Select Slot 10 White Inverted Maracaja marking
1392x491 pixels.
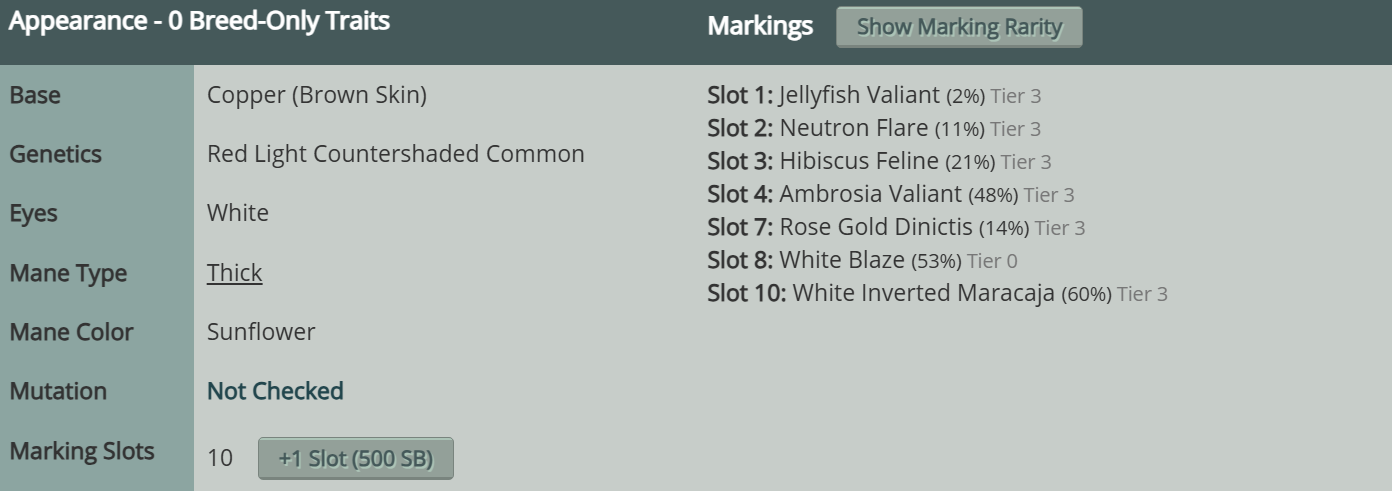(923, 294)
